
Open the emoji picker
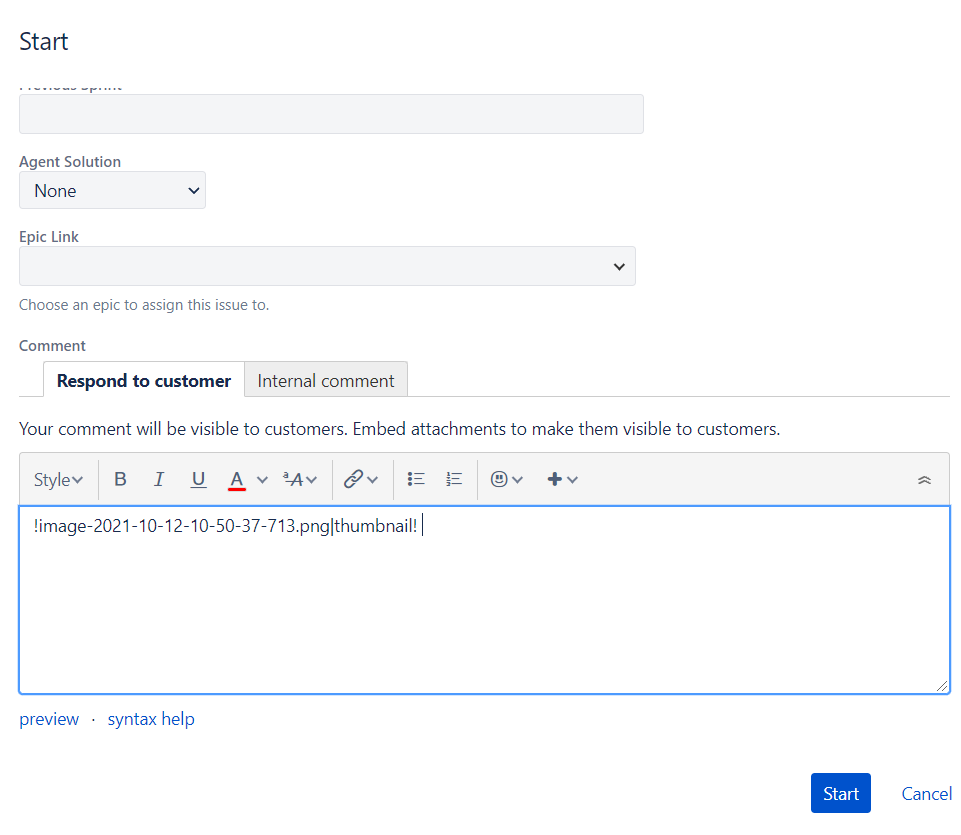coord(500,479)
